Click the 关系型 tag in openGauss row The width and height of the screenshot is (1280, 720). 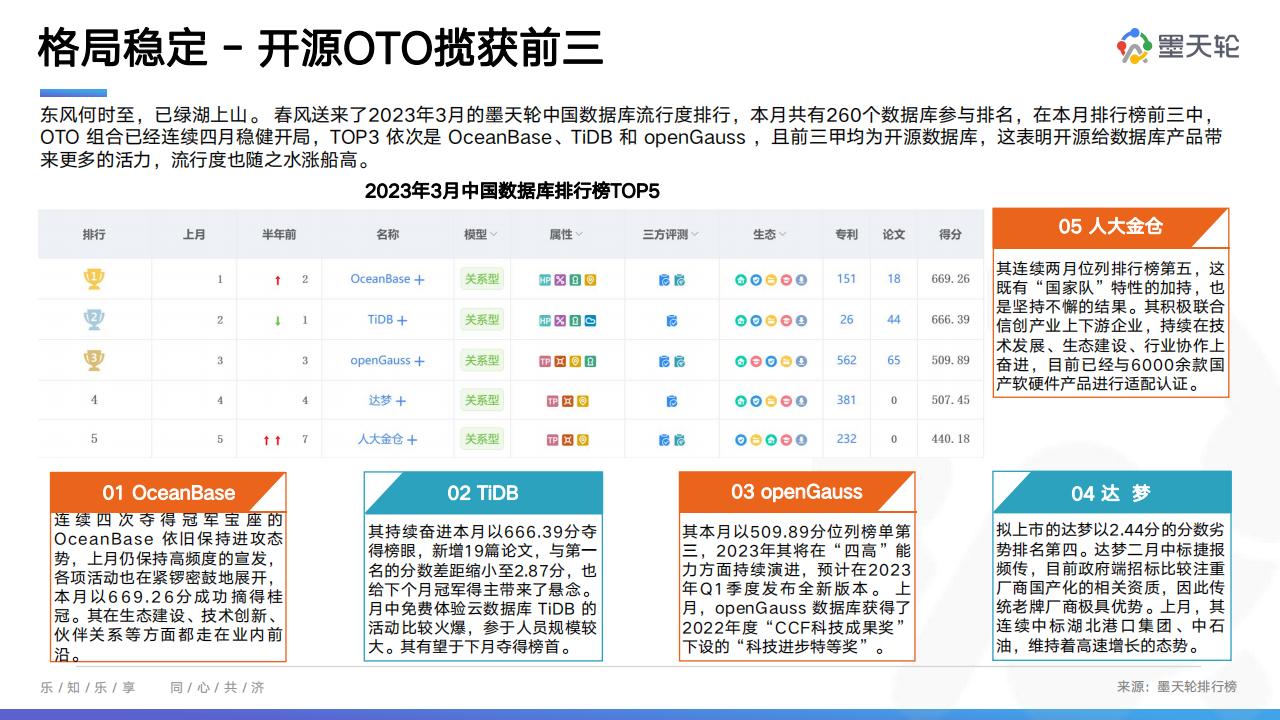[x=481, y=360]
